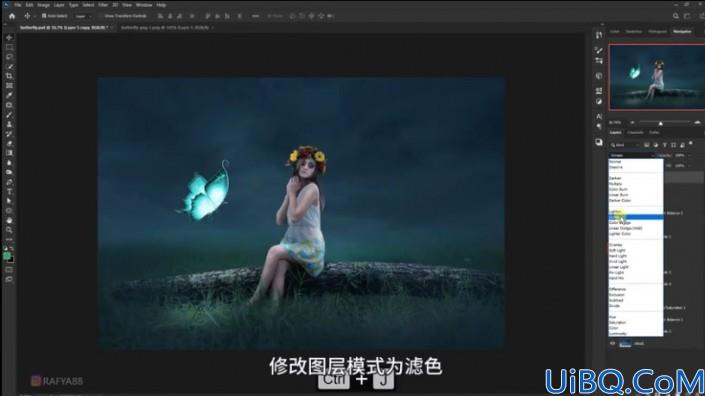Click the Navigator preview thumbnail
Viewport: 705px width, 396px height.
pos(657,77)
